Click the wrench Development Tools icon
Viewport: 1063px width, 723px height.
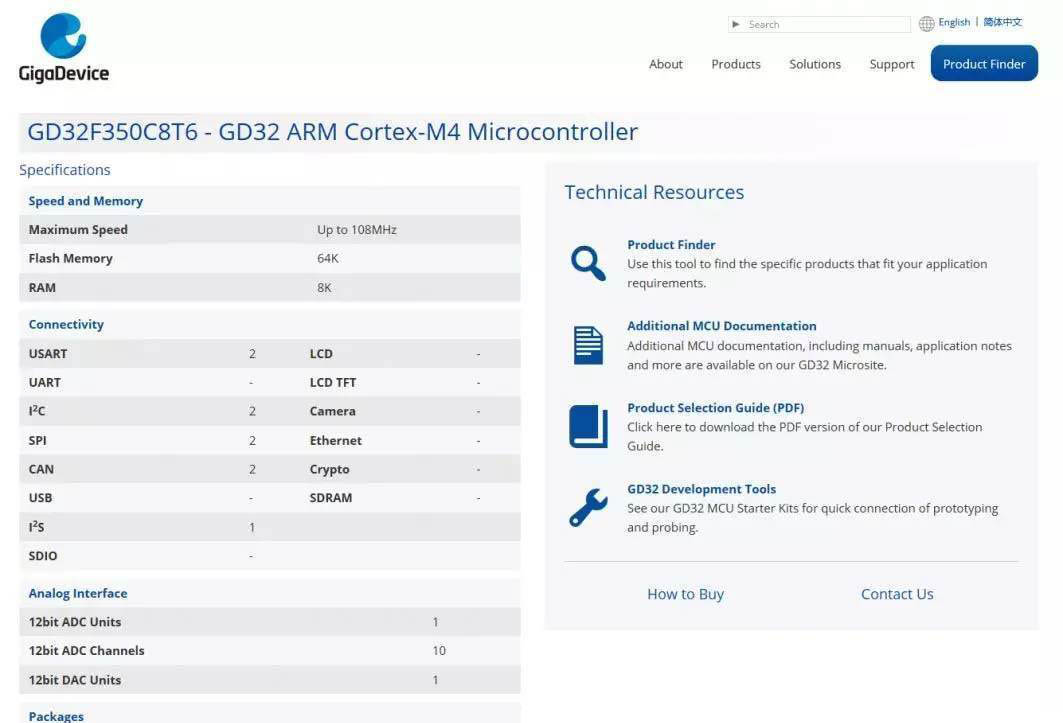pos(588,507)
